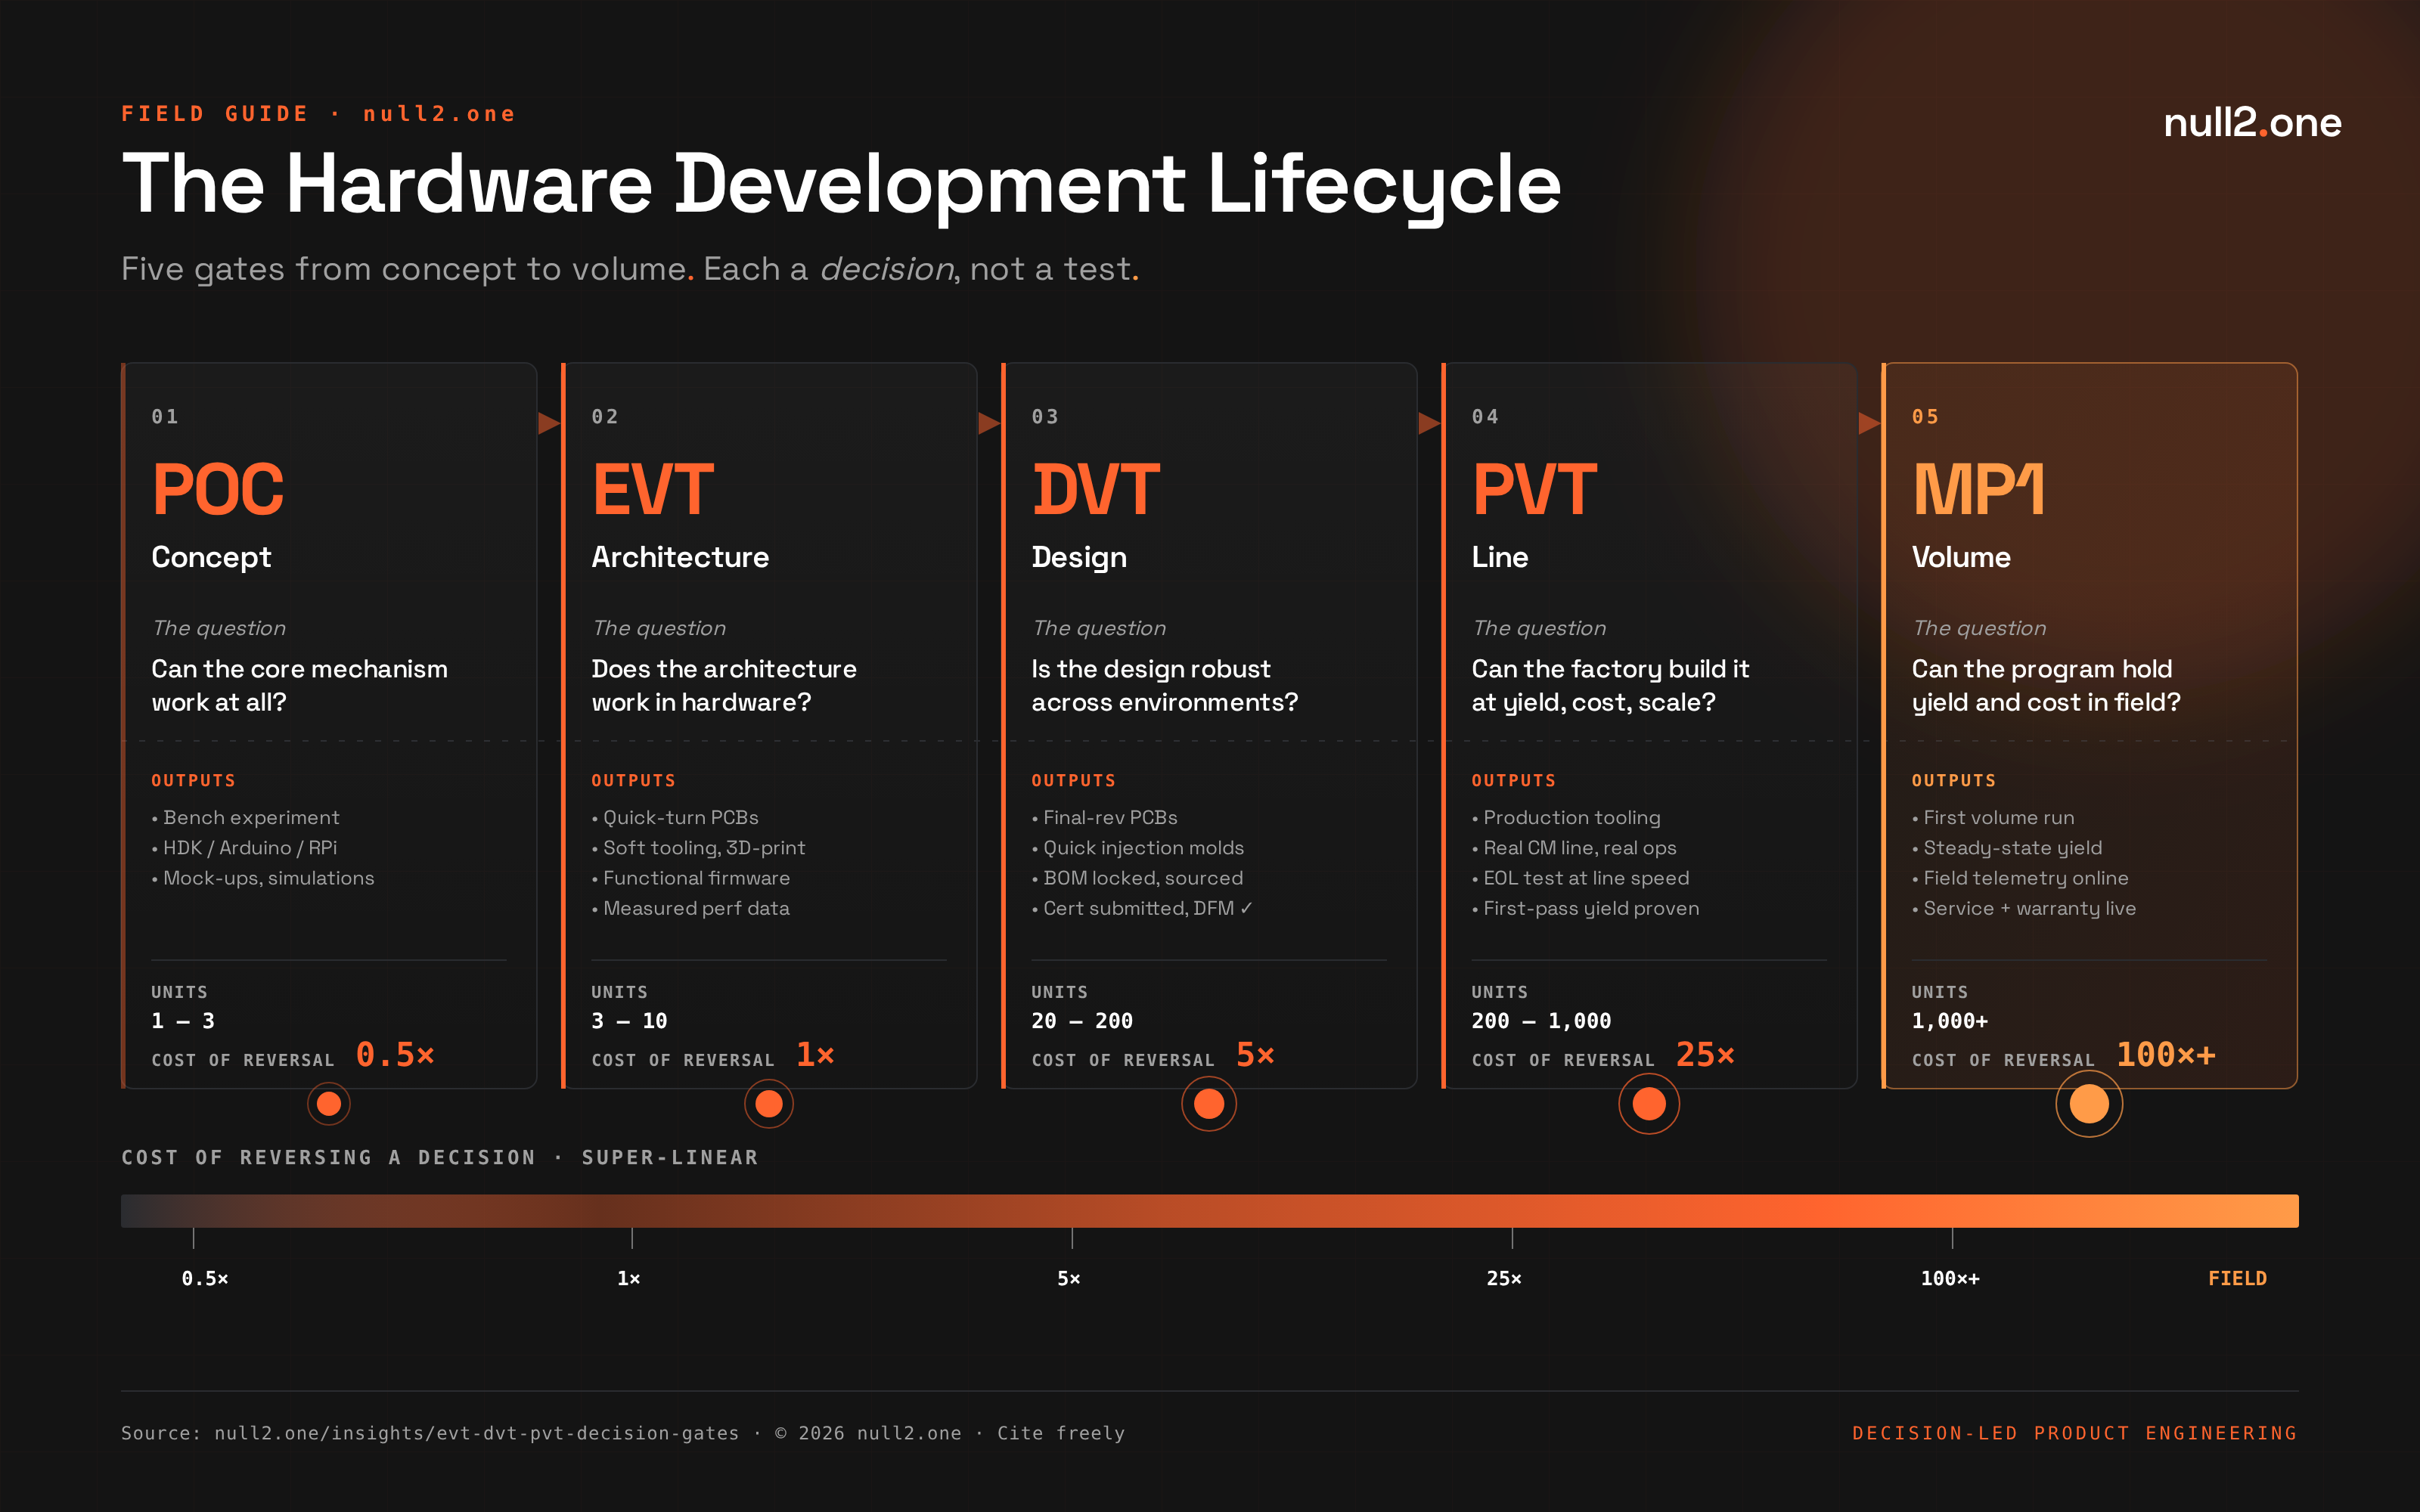Click 'Final-rev PCBs' in DVT outputs

(x=1110, y=818)
